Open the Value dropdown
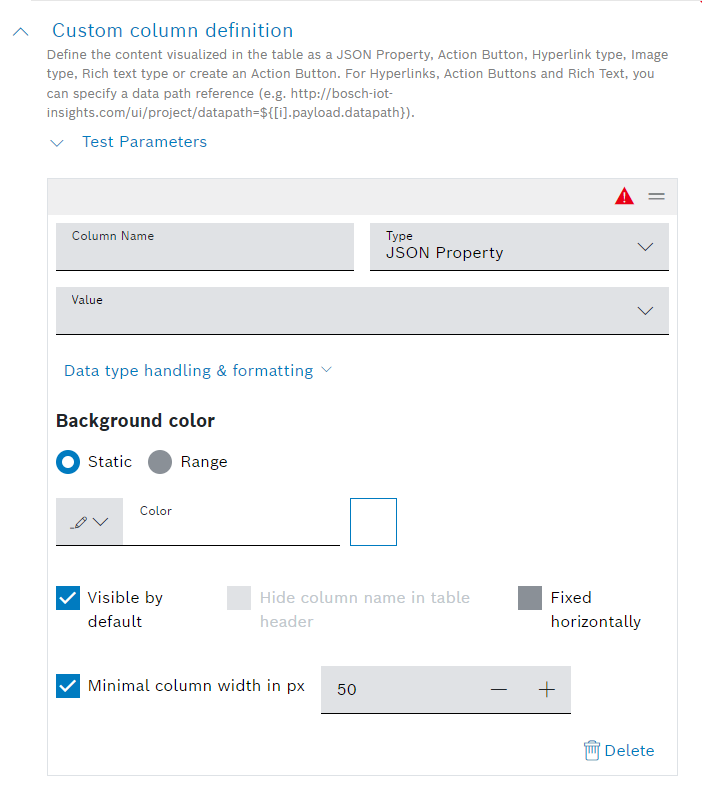The width and height of the screenshot is (702, 790). click(362, 310)
